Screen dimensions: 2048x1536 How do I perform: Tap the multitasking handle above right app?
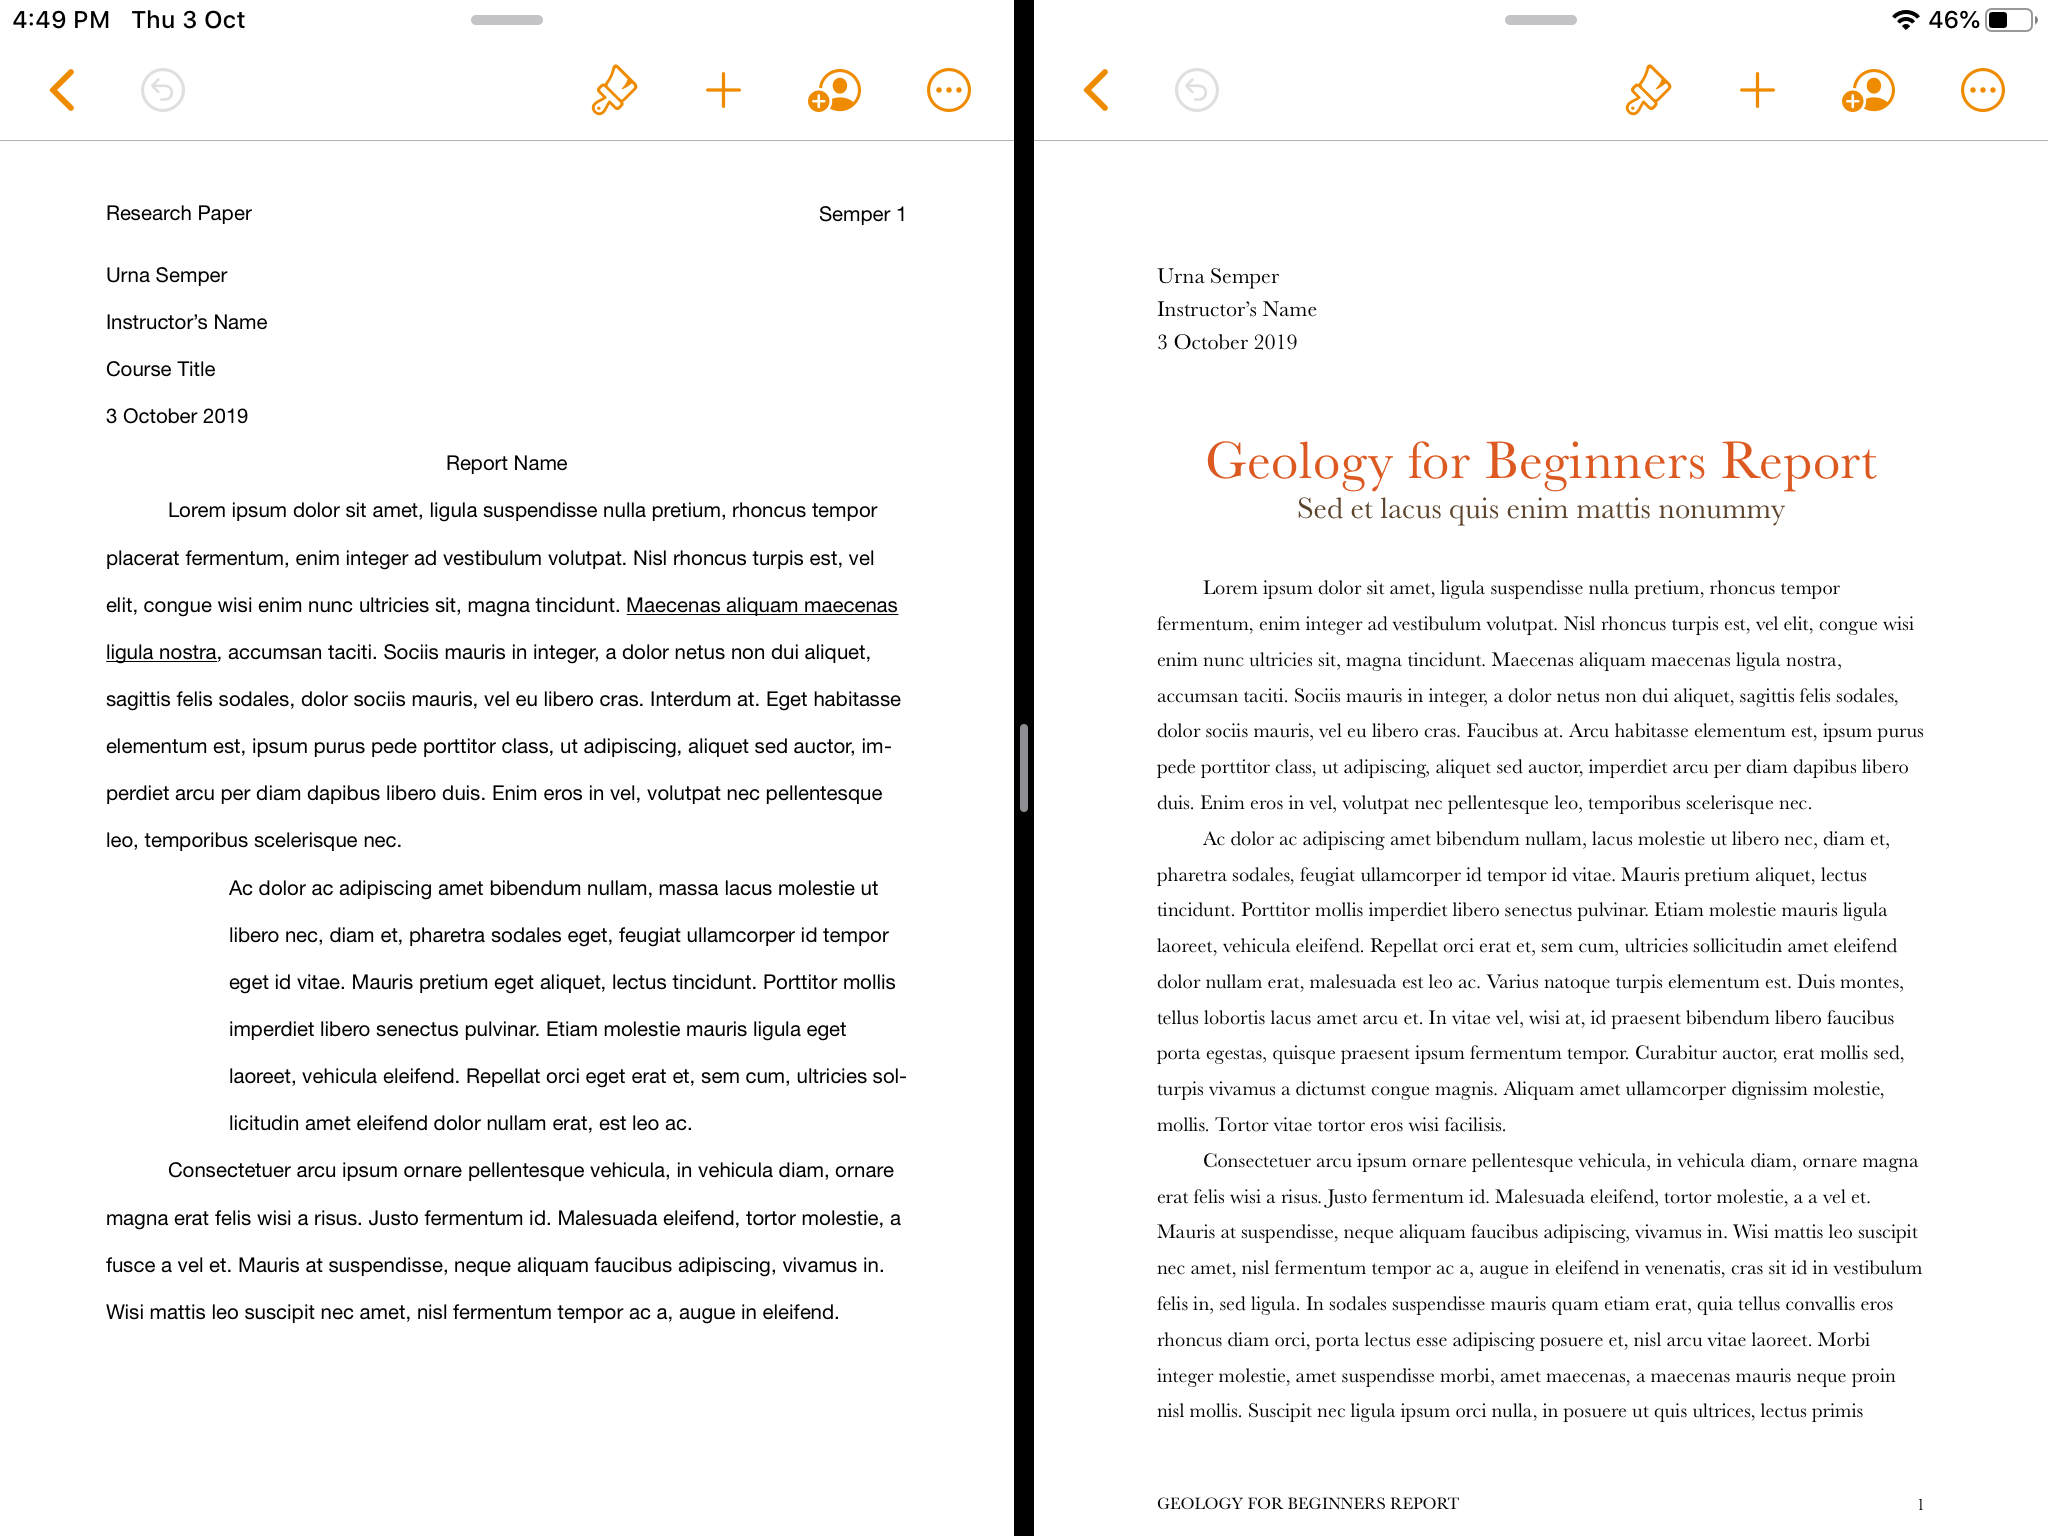[1540, 20]
